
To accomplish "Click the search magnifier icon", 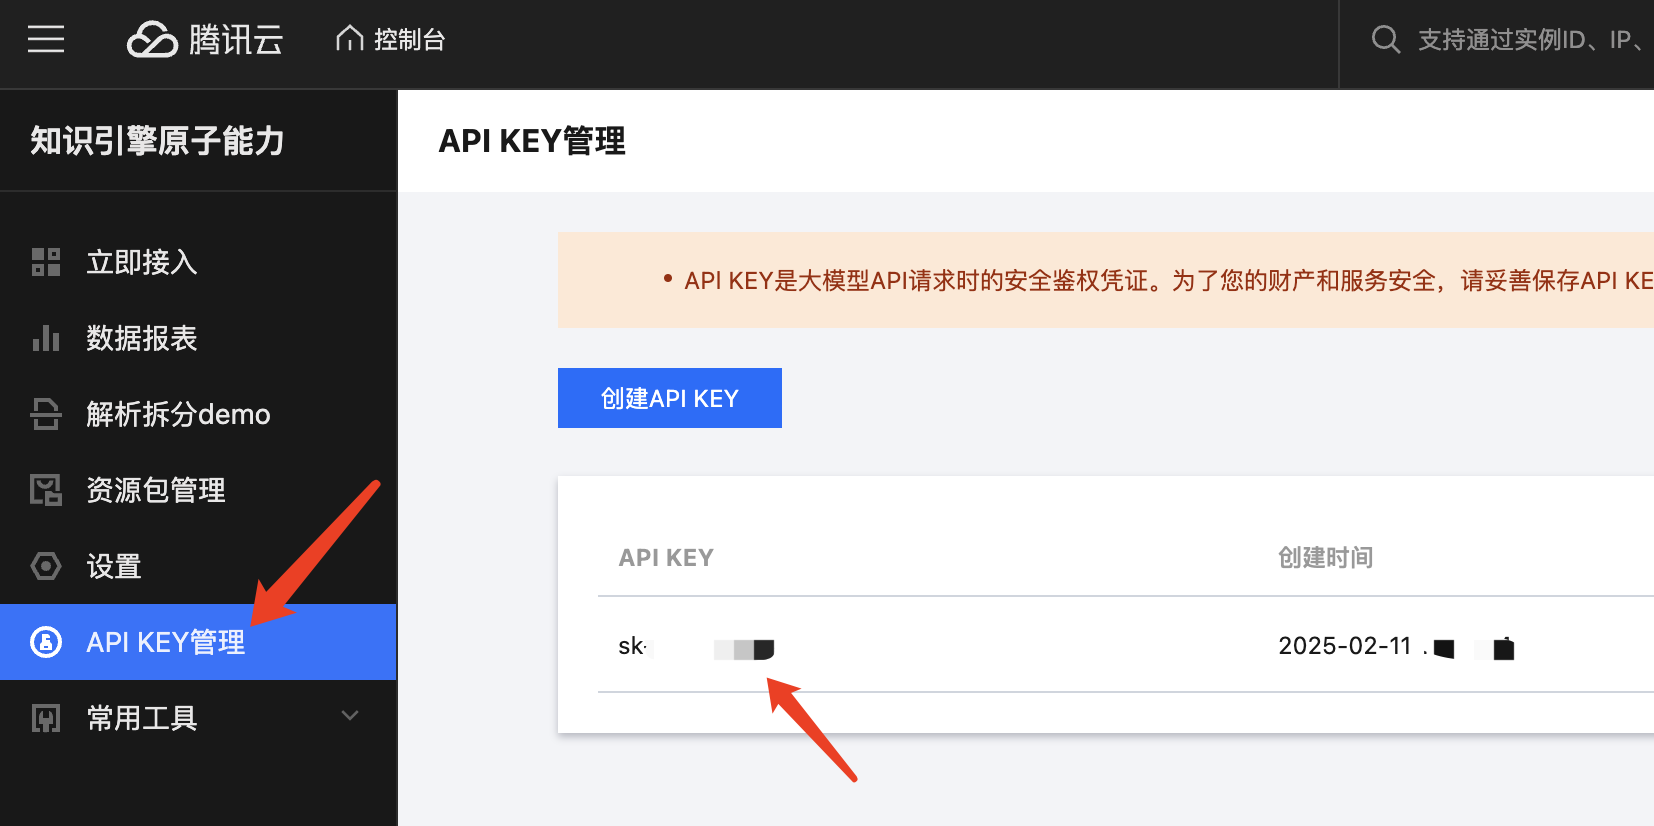I will [x=1385, y=39].
